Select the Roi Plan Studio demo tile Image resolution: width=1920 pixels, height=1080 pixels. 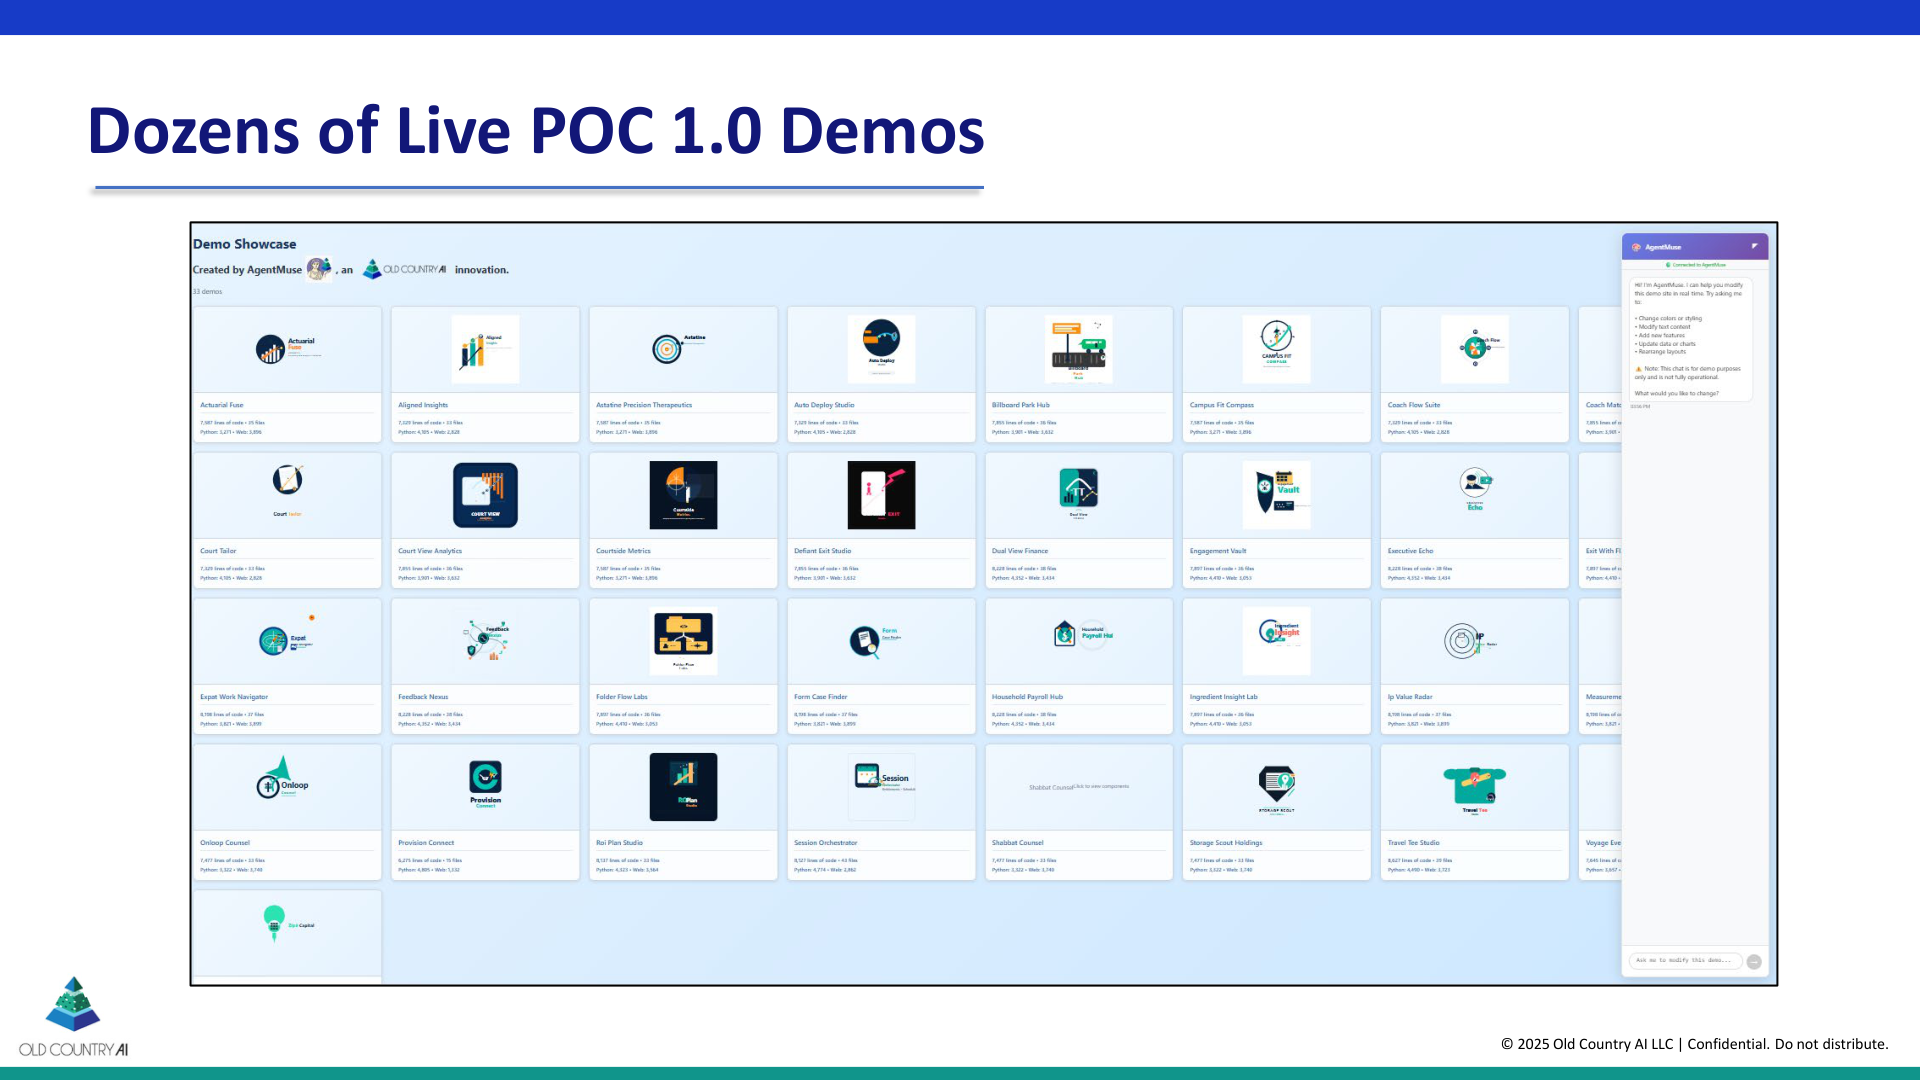pos(683,786)
